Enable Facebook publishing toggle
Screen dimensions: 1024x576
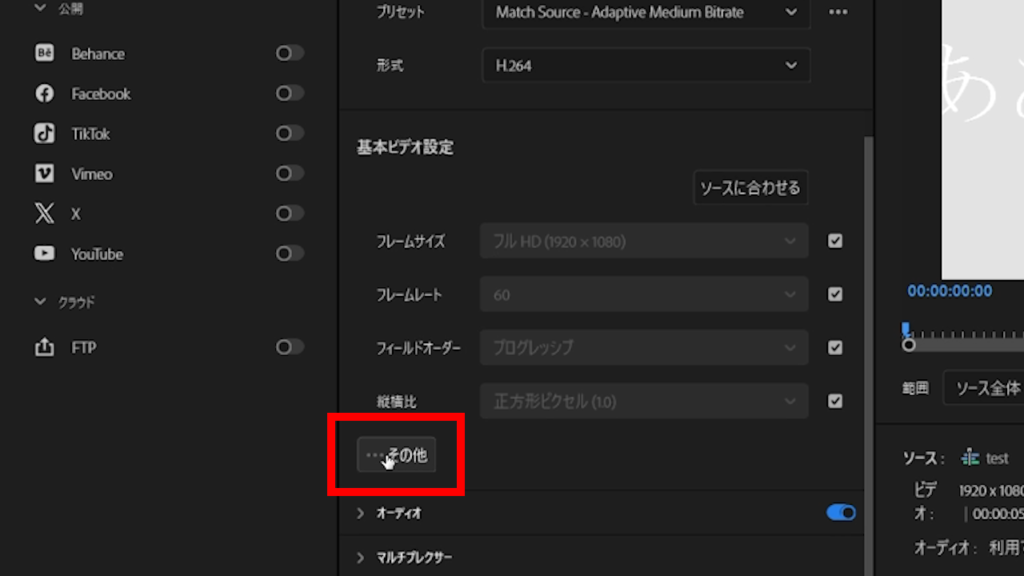[289, 93]
